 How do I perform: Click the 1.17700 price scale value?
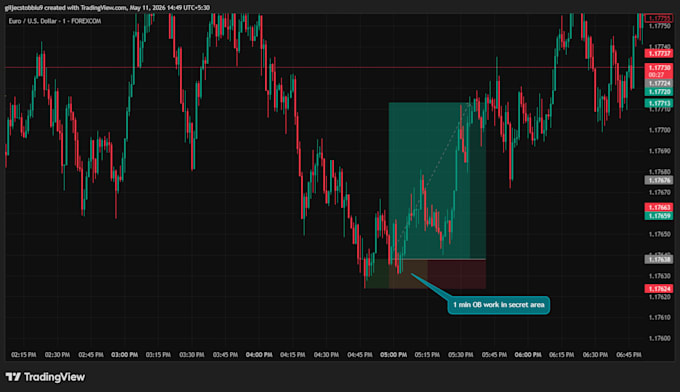[659, 130]
